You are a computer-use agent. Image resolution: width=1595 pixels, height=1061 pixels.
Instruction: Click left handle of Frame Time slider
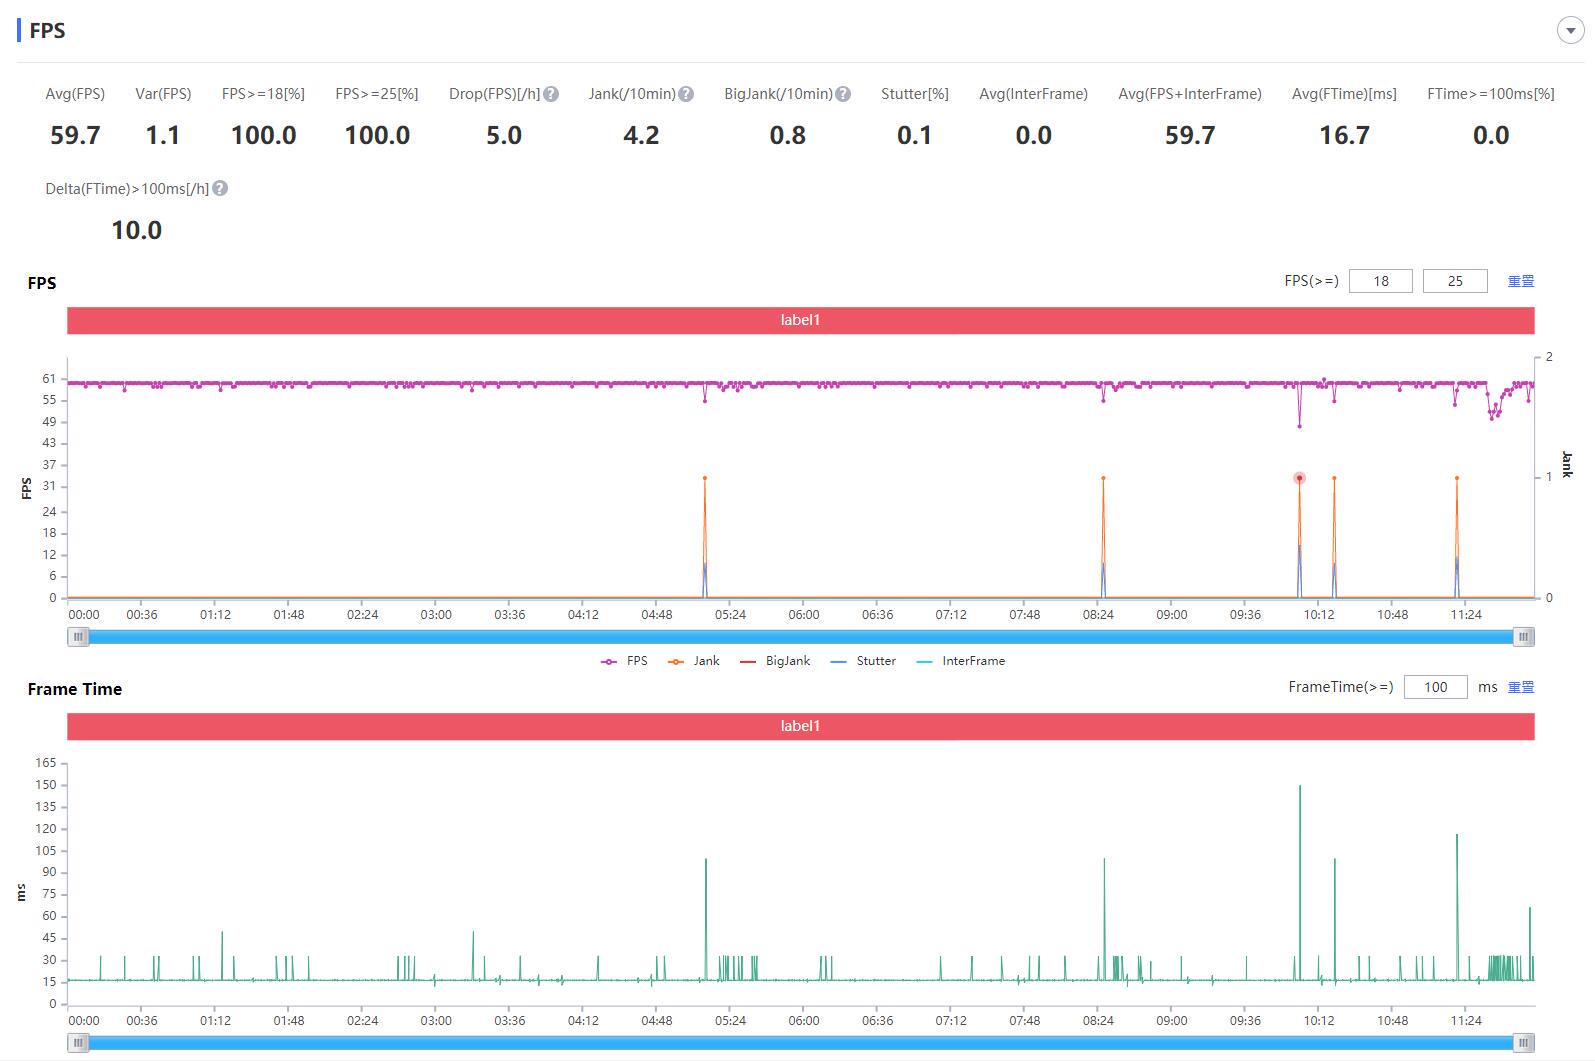[78, 1043]
